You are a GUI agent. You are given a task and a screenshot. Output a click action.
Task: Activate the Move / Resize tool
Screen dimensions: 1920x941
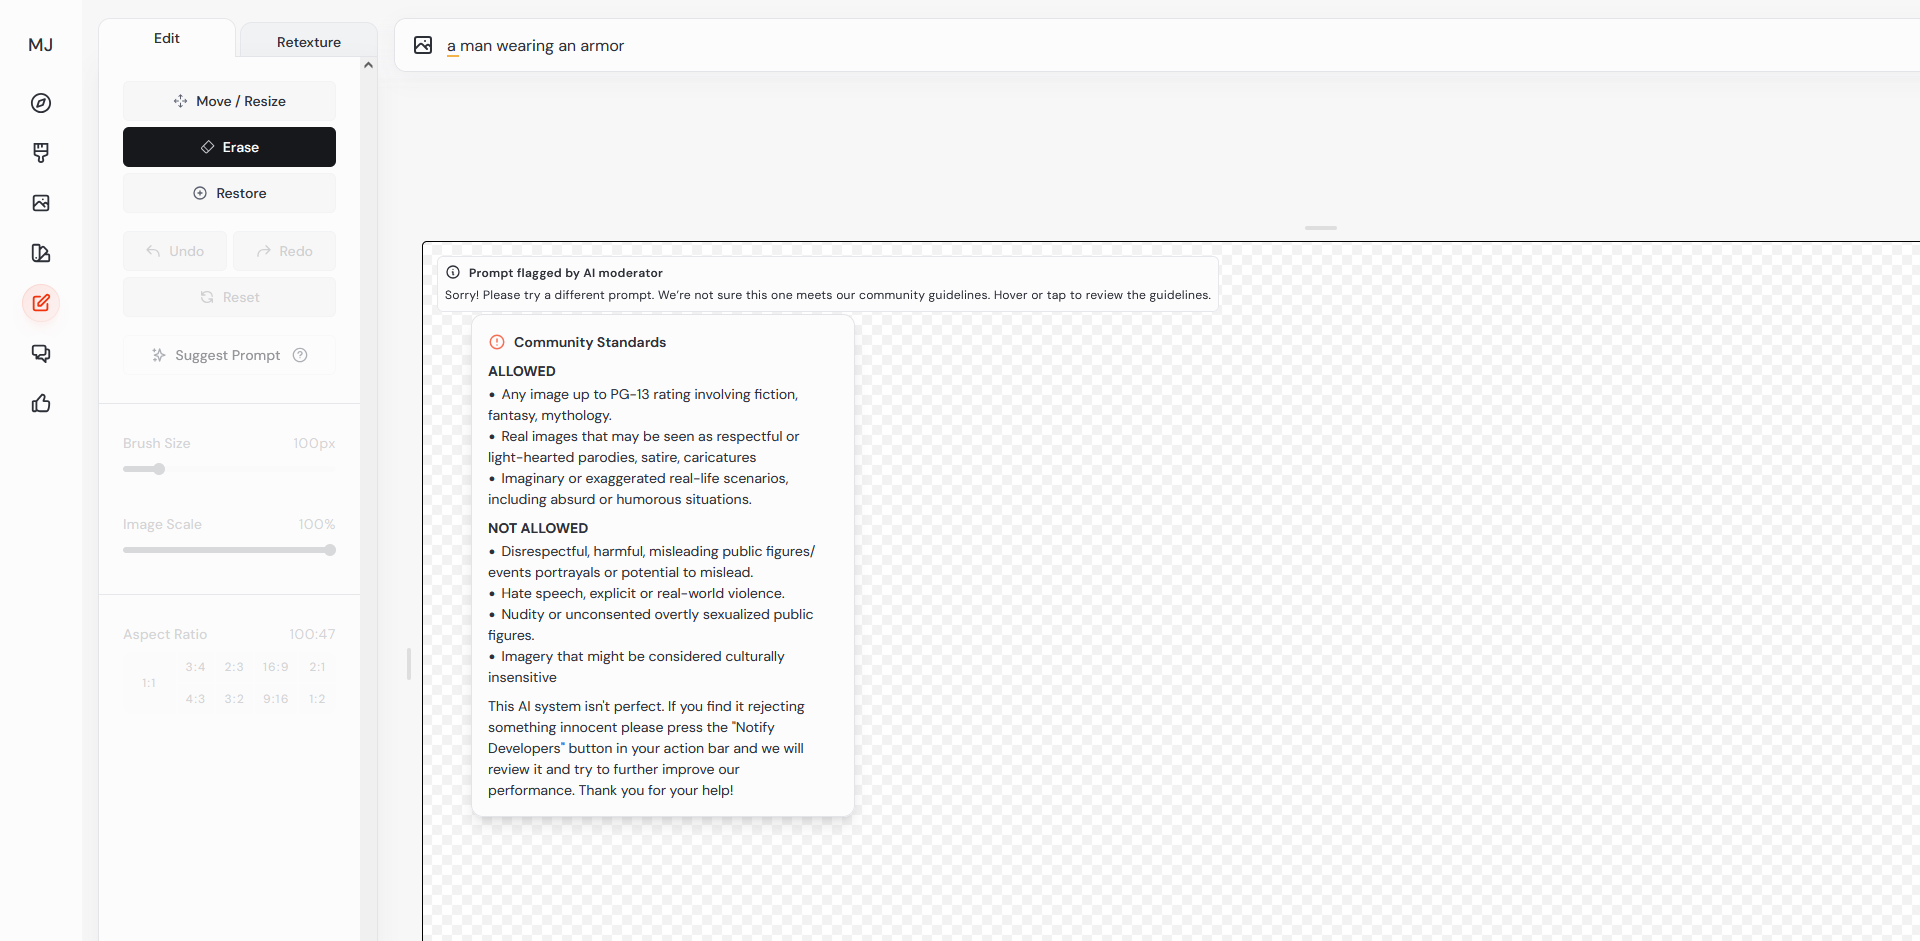tap(229, 101)
